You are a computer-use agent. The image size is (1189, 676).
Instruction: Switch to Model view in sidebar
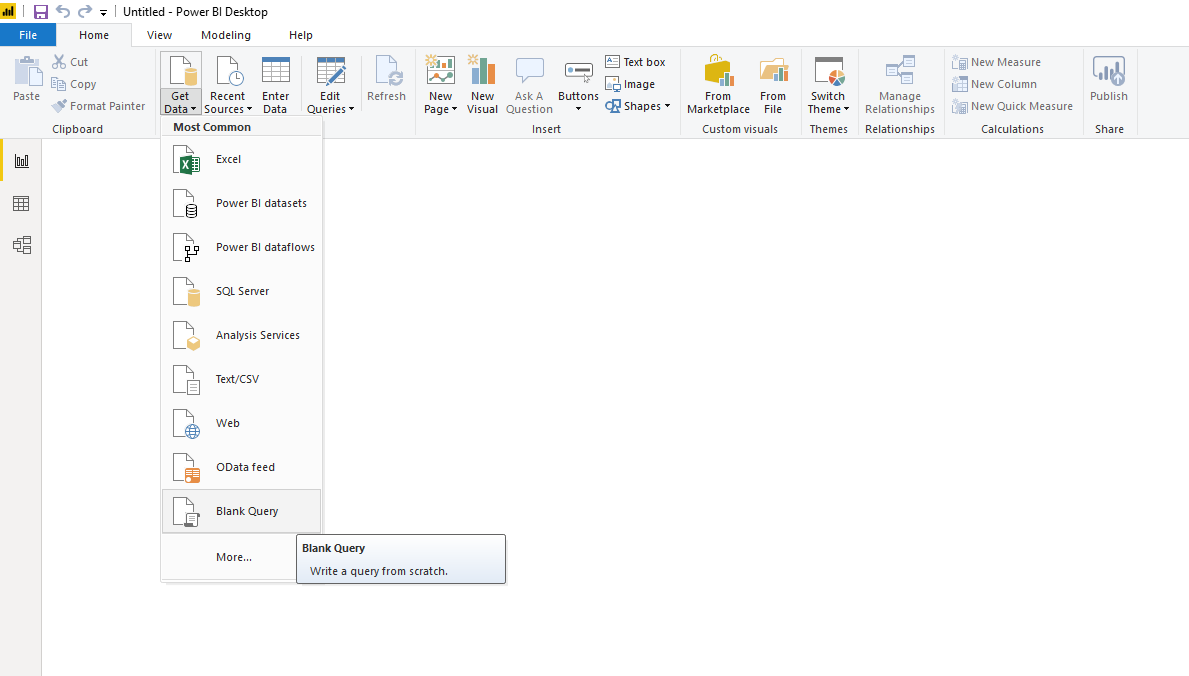[21, 245]
